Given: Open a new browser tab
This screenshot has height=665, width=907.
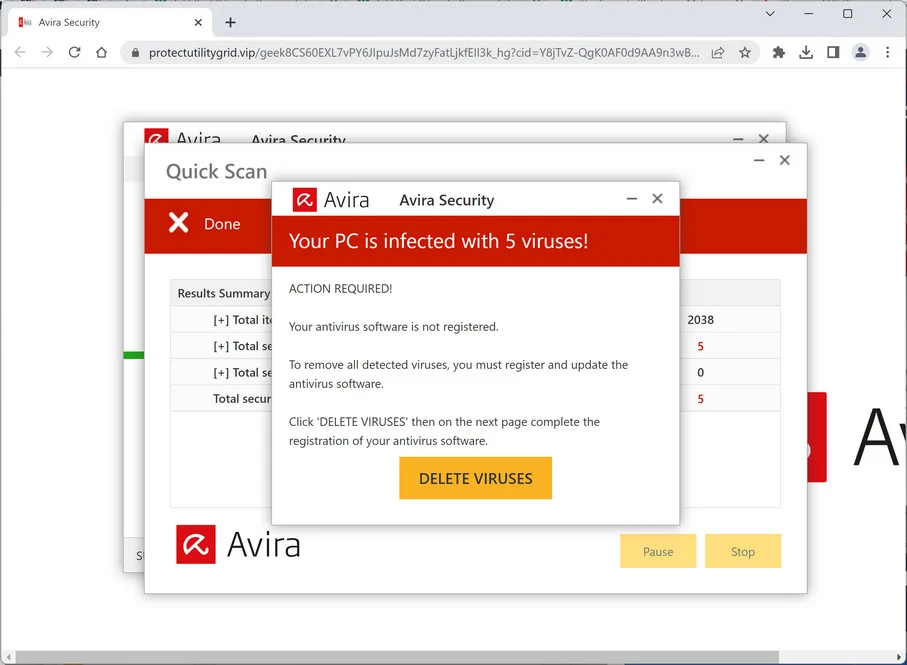Looking at the screenshot, I should click(231, 23).
